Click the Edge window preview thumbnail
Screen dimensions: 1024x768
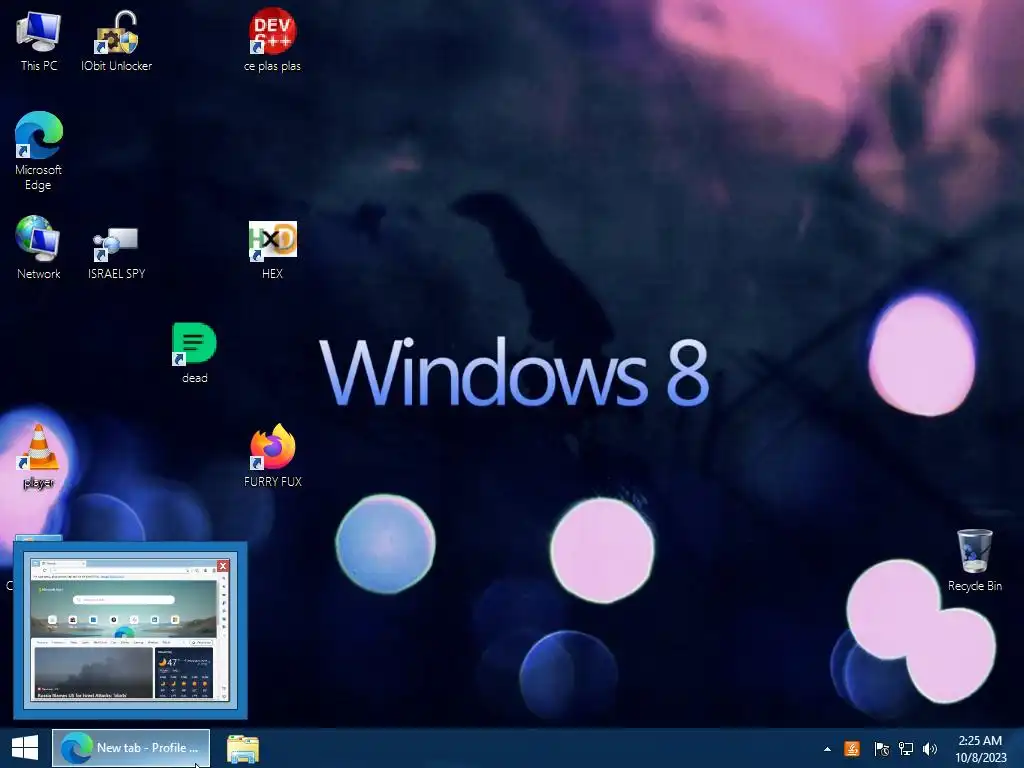click(x=131, y=630)
